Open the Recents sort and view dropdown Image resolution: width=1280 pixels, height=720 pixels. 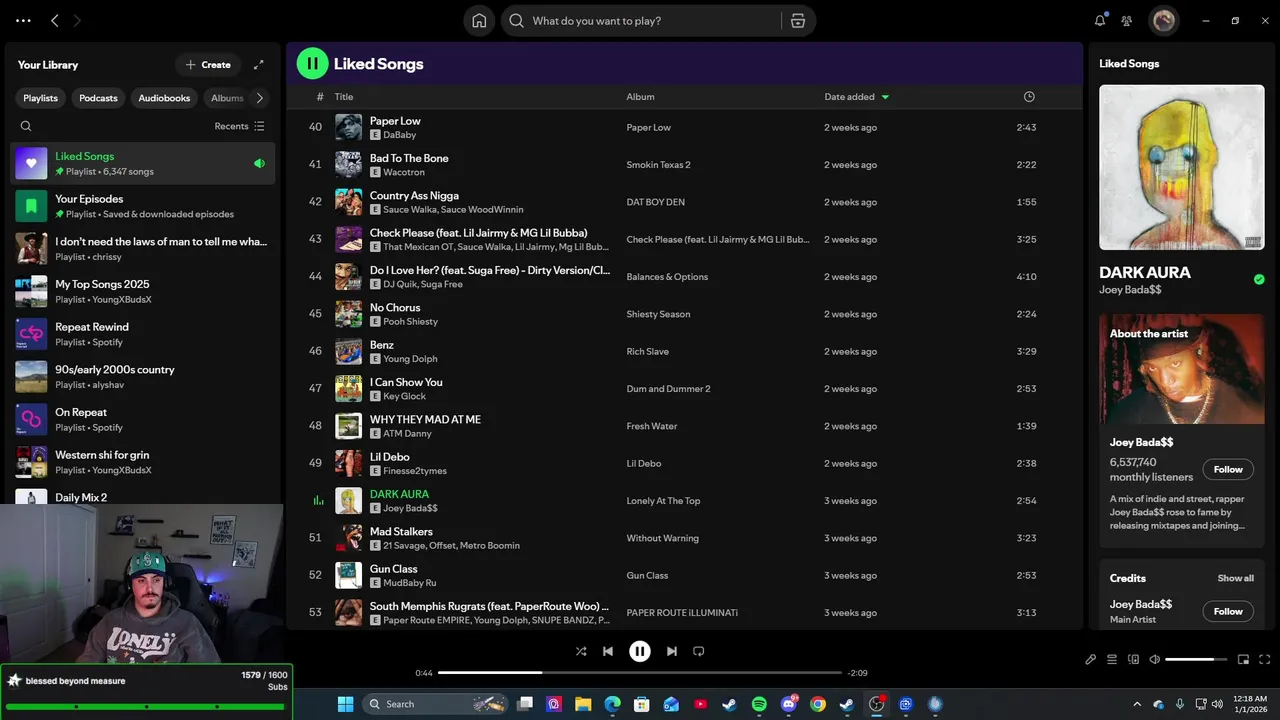pyautogui.click(x=240, y=126)
